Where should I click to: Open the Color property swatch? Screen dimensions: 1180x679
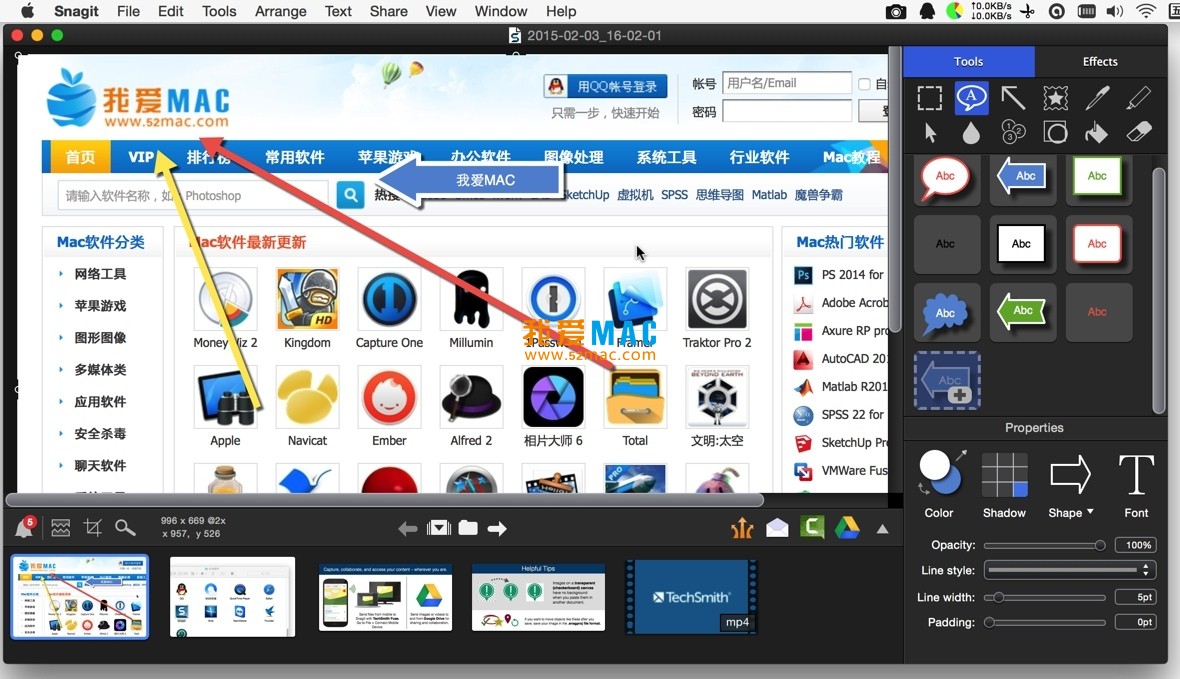(938, 473)
